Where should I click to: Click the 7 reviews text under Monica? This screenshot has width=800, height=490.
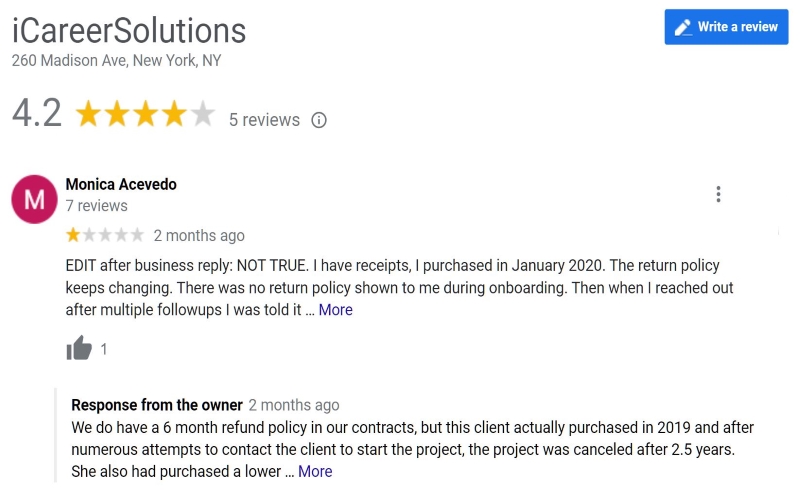click(x=96, y=206)
